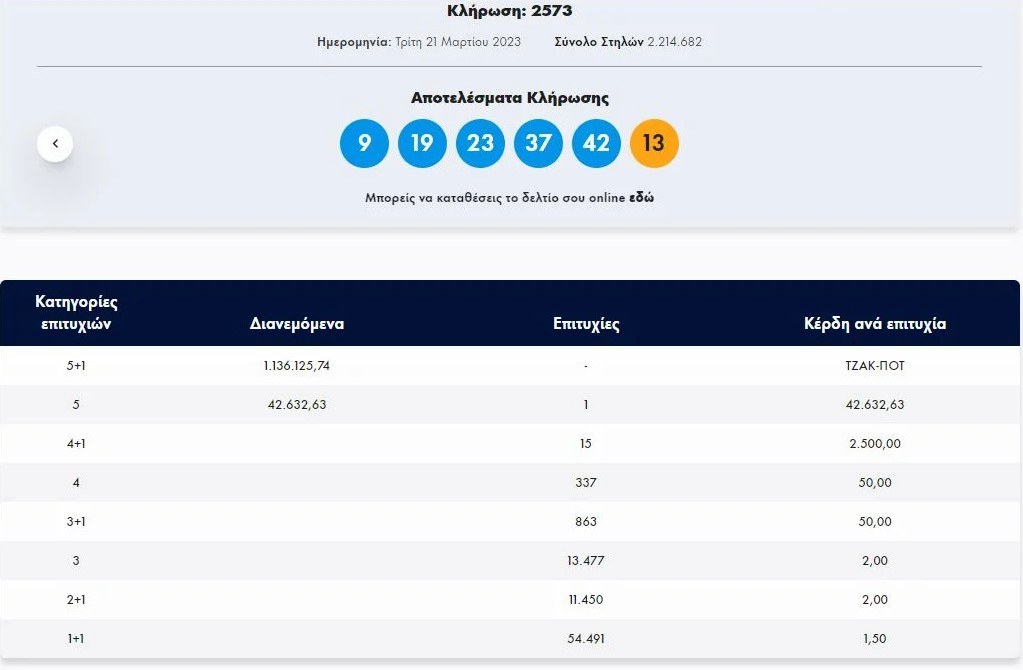Click the blue ball number 9

[364, 143]
